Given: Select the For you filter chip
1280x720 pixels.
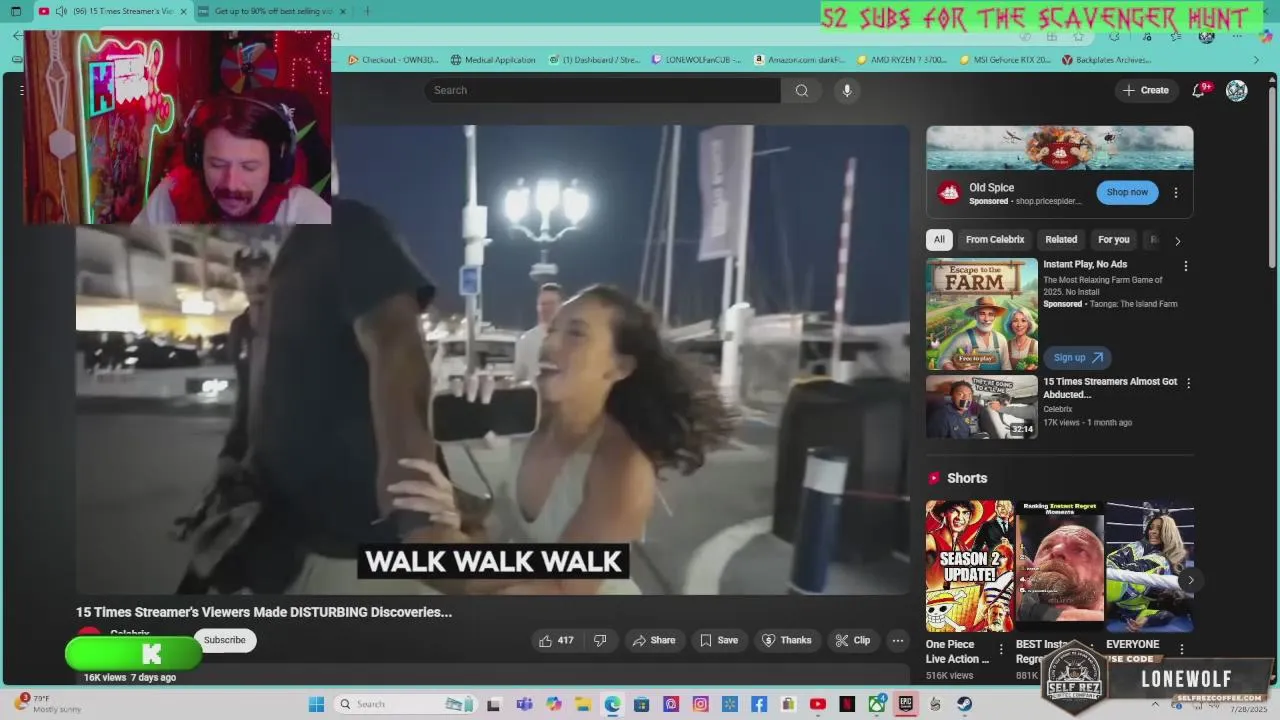Looking at the screenshot, I should coord(1114,239).
